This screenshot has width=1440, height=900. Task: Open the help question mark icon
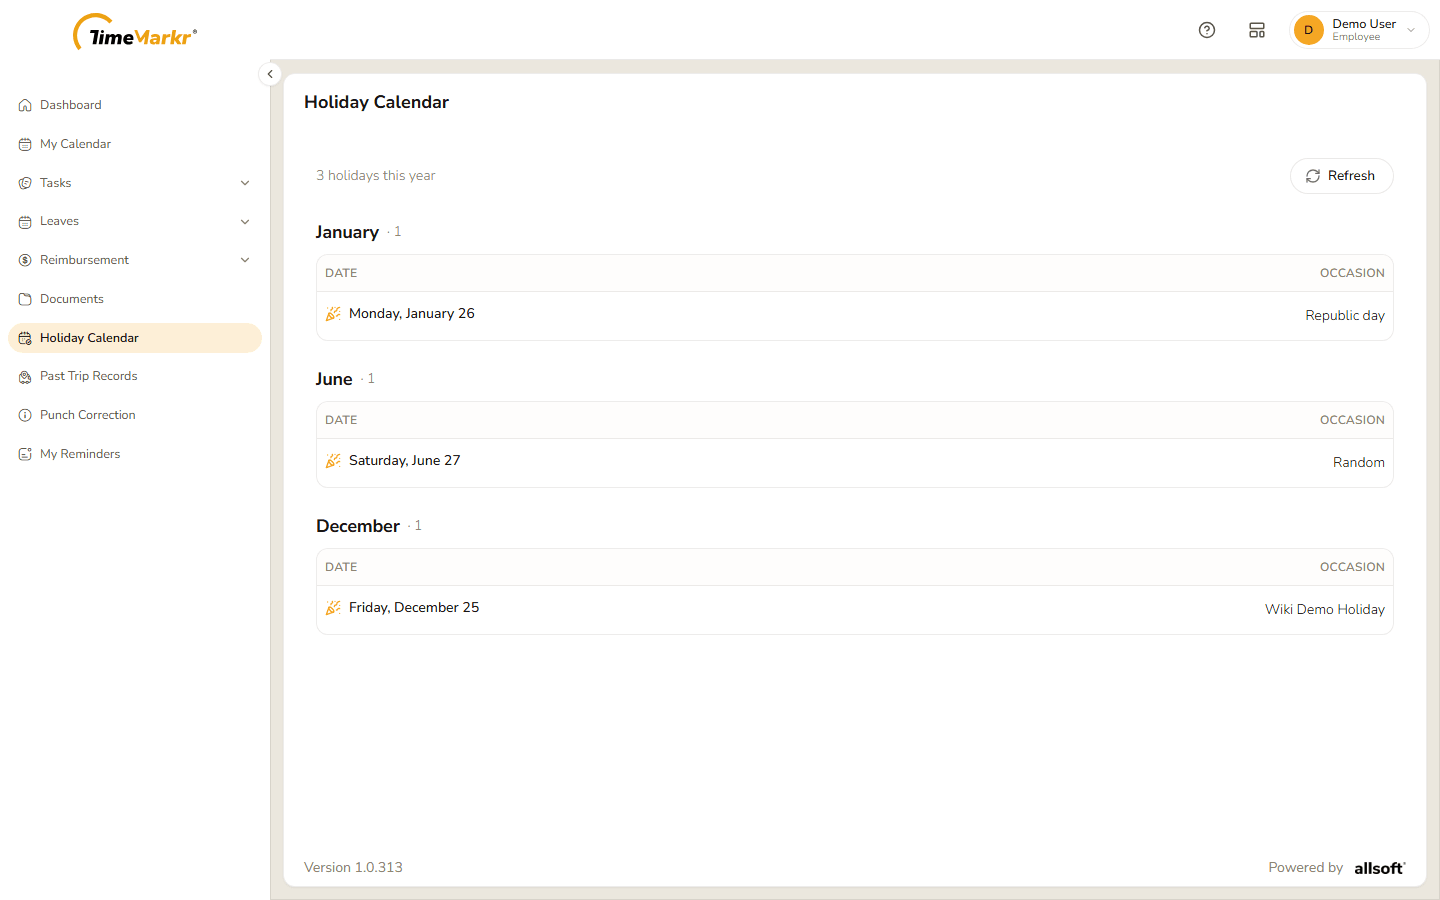[1207, 30]
